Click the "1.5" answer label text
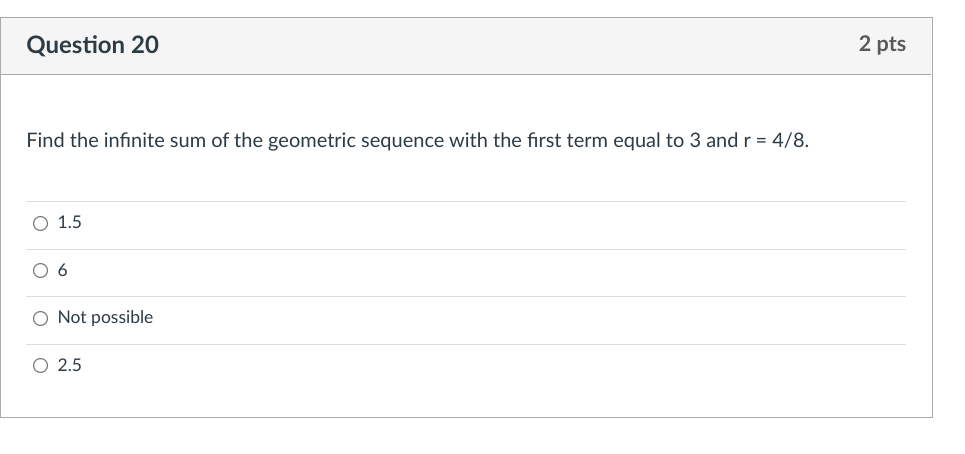 70,223
